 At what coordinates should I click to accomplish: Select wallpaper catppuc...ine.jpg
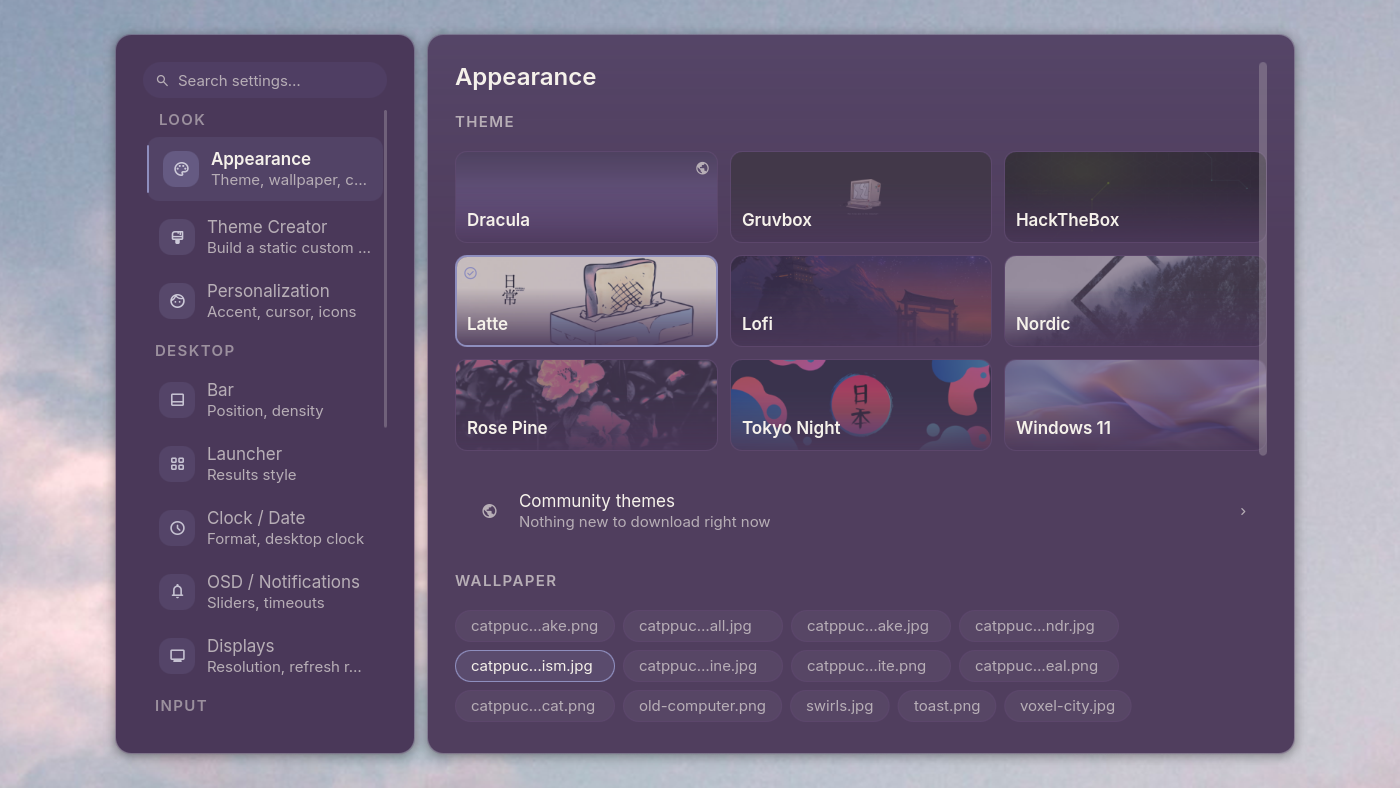pos(703,666)
